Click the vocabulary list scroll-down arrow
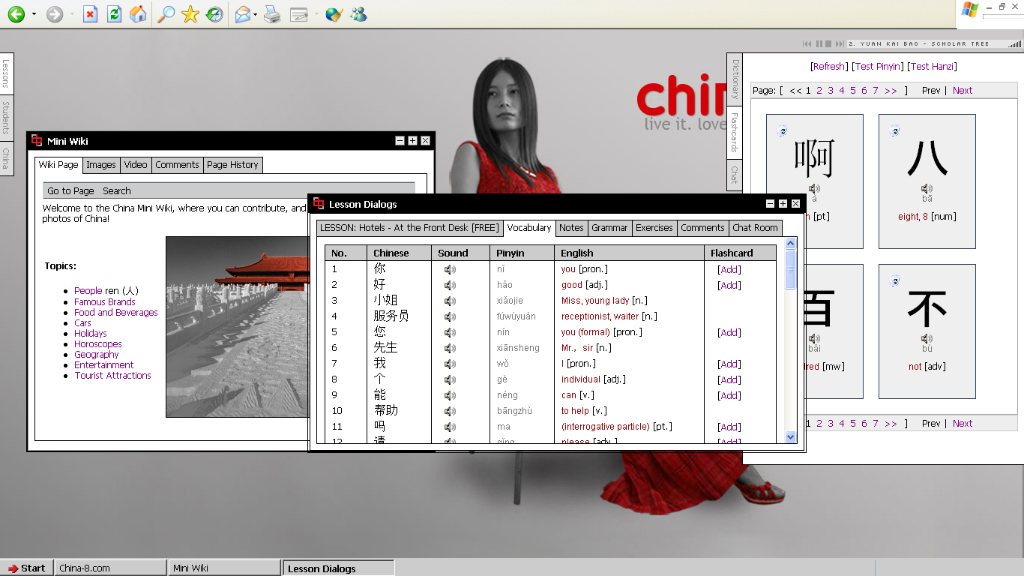Image resolution: width=1024 pixels, height=576 pixels. tap(791, 436)
